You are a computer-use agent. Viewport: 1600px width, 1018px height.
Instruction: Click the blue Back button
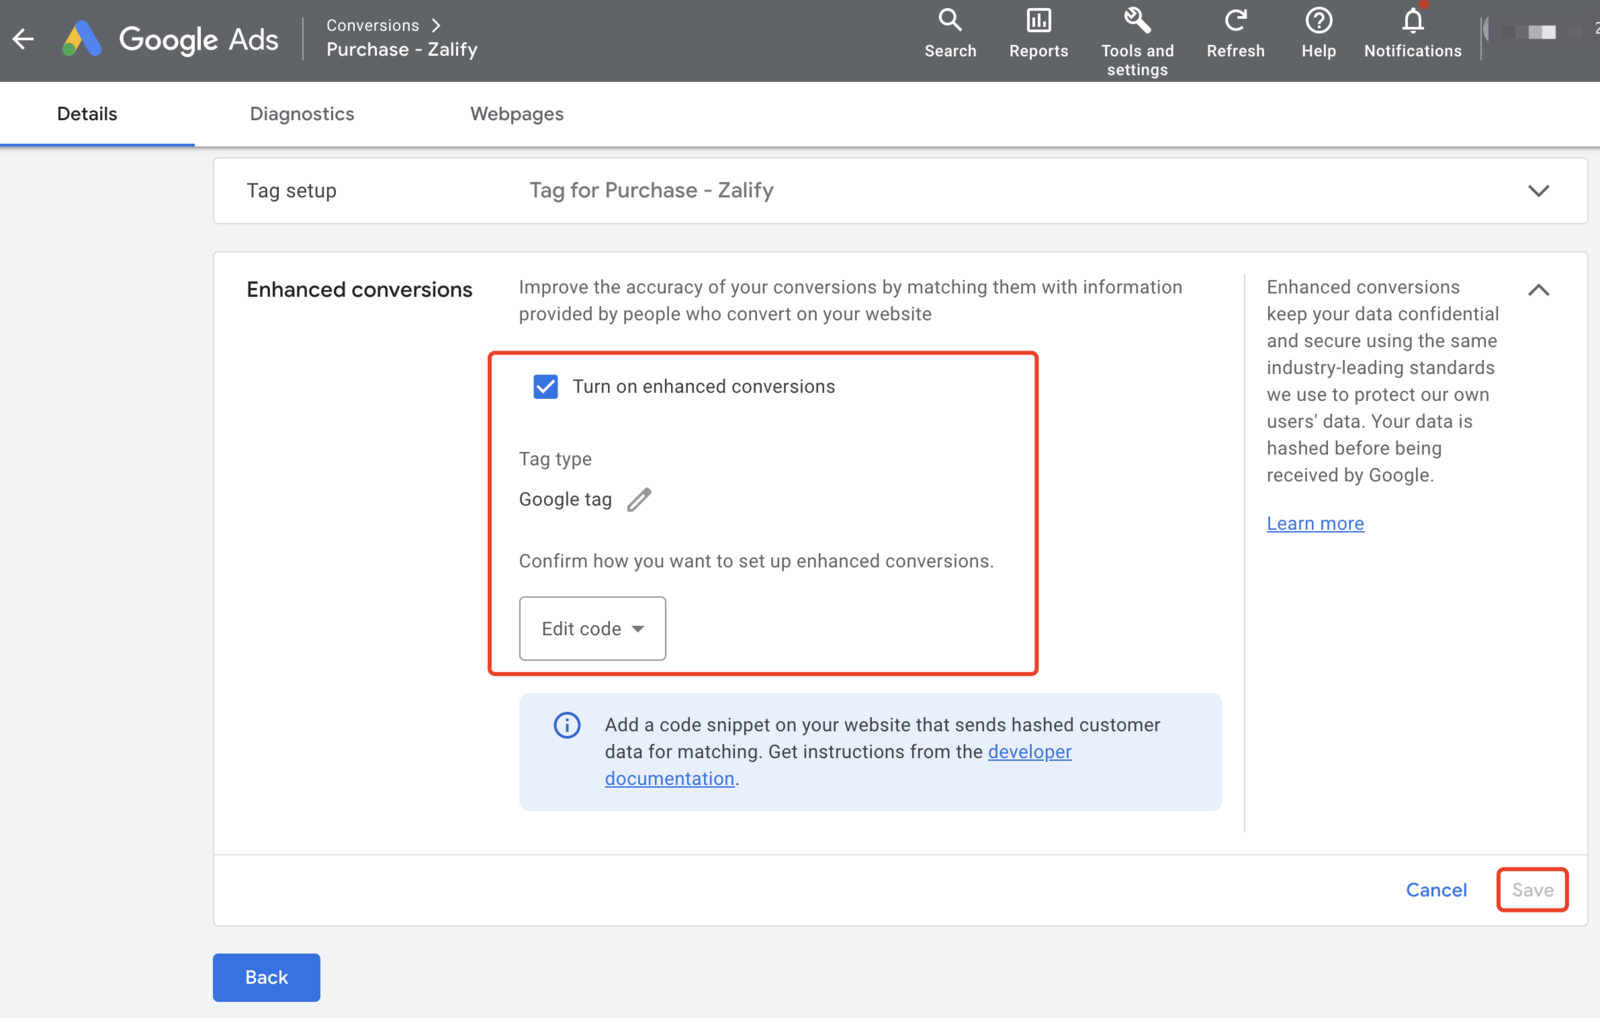pyautogui.click(x=266, y=977)
